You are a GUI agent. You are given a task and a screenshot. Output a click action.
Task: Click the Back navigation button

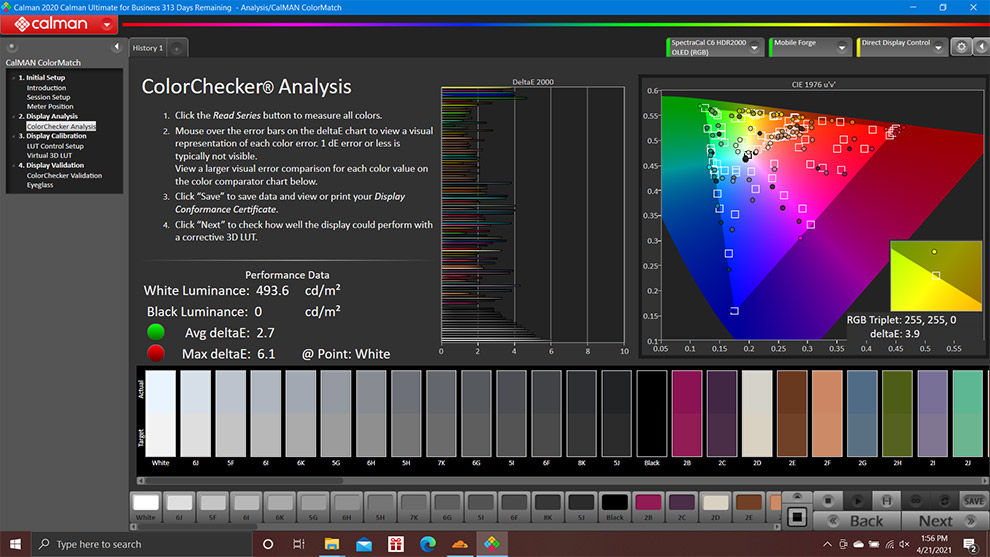[x=857, y=521]
